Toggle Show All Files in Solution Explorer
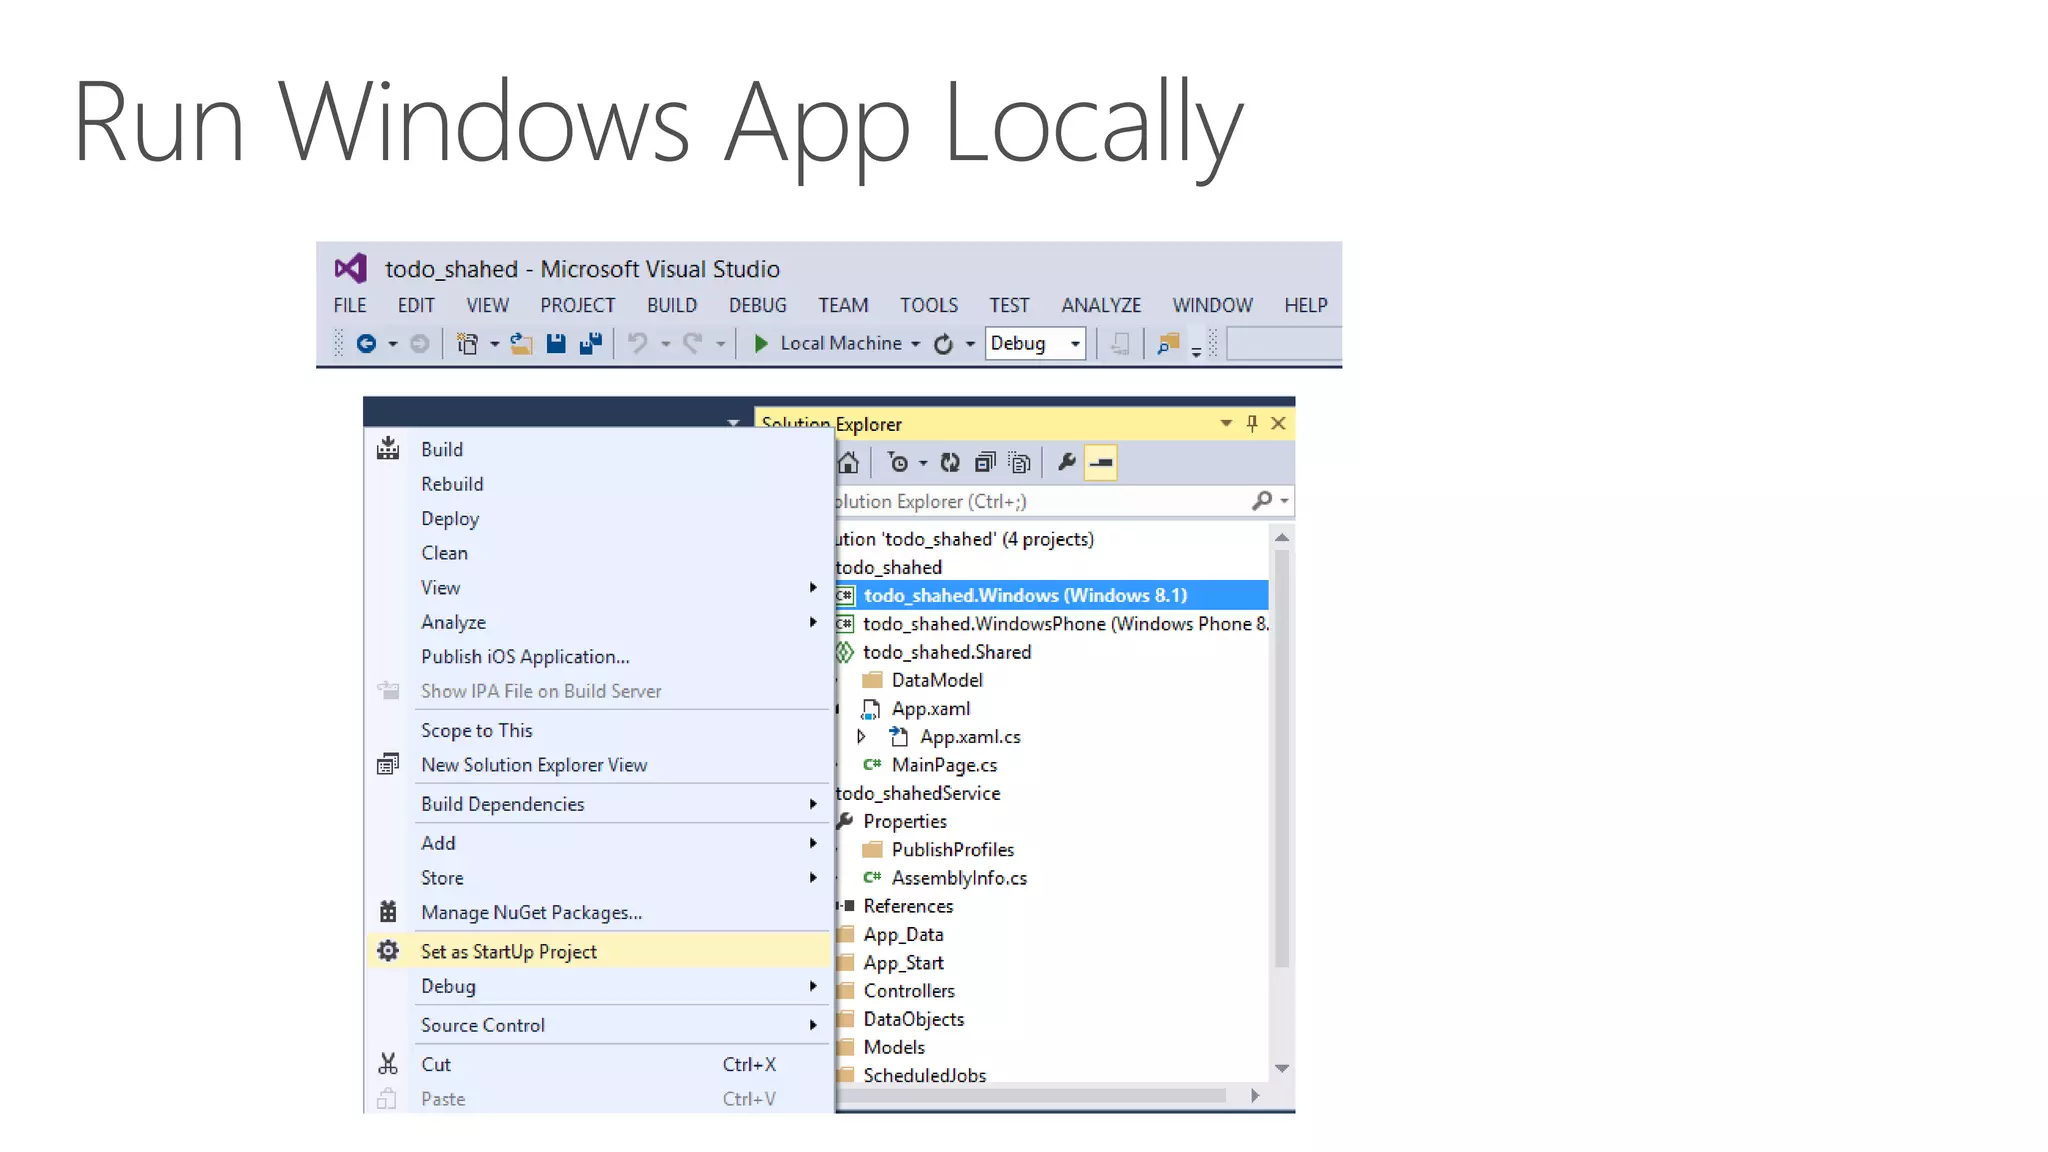Viewport: 2048px width, 1152px height. pos(1019,463)
